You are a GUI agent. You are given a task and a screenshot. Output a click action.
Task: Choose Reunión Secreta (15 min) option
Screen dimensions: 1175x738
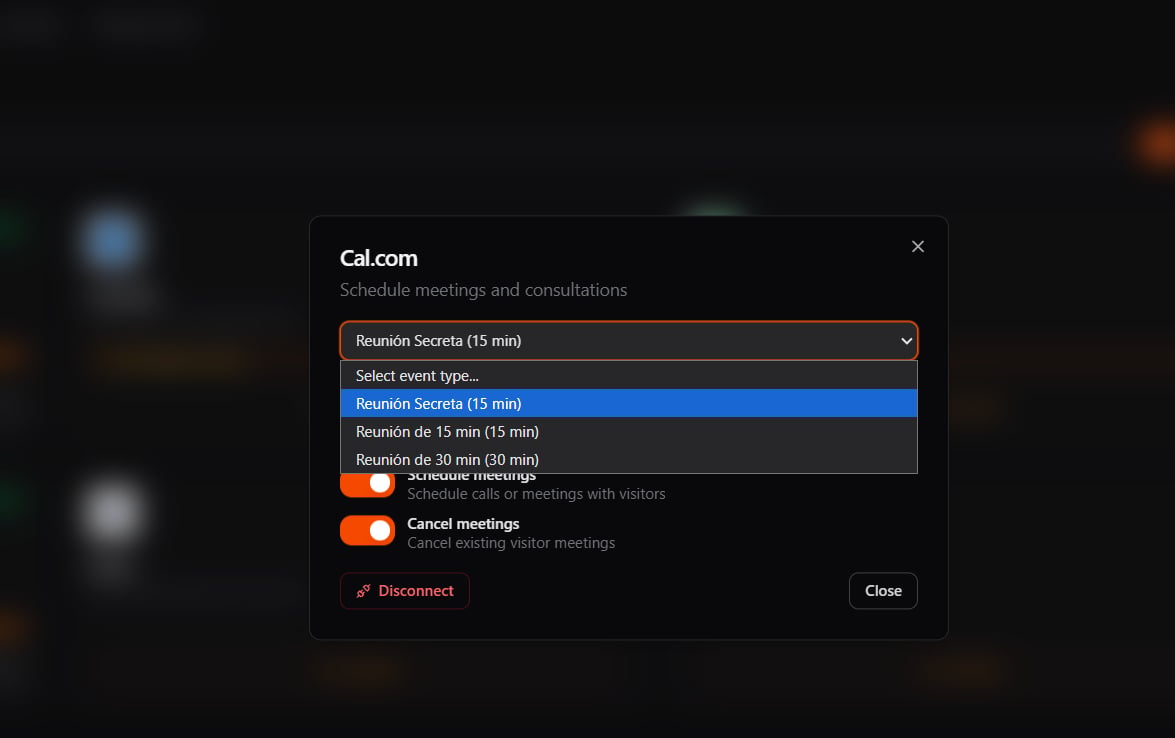click(629, 403)
